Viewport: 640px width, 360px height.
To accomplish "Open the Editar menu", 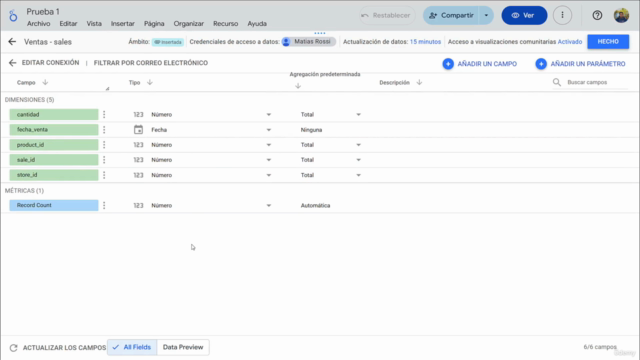I will 68,24.
